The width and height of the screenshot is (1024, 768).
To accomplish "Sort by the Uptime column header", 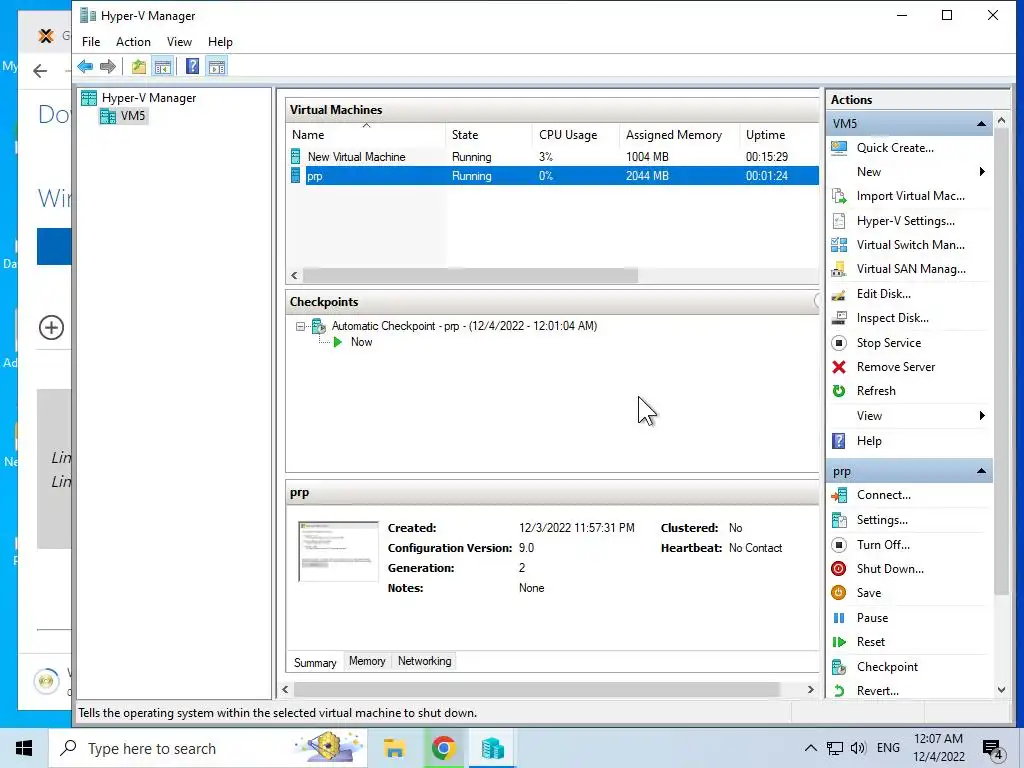I will 778,135.
